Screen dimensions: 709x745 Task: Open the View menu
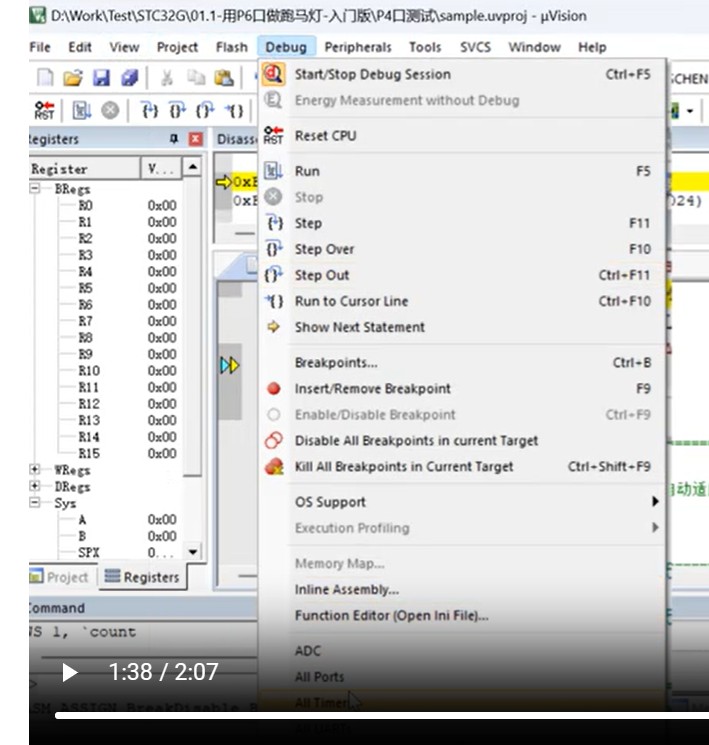(x=125, y=47)
